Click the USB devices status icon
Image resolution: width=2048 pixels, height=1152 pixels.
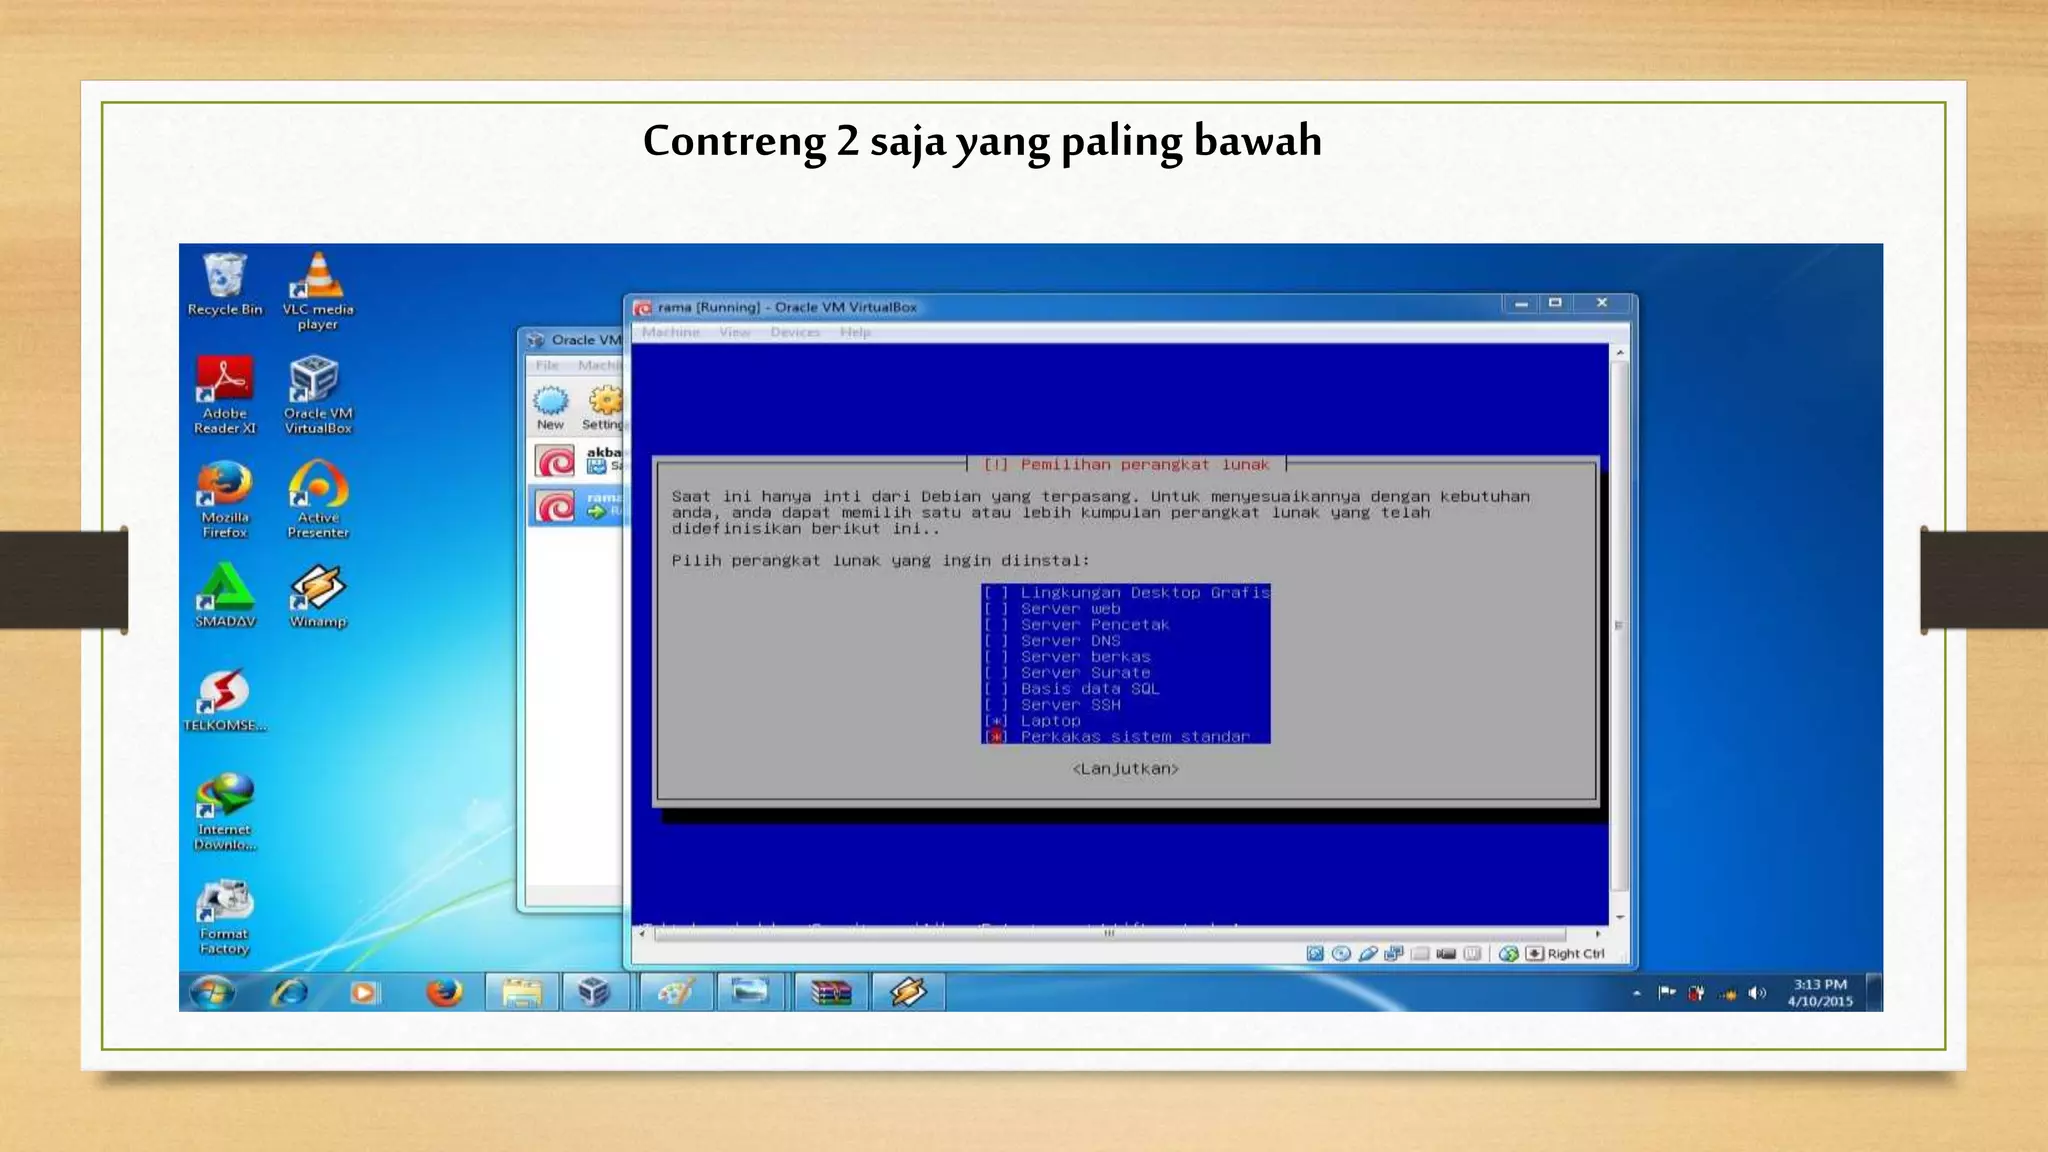click(1367, 954)
